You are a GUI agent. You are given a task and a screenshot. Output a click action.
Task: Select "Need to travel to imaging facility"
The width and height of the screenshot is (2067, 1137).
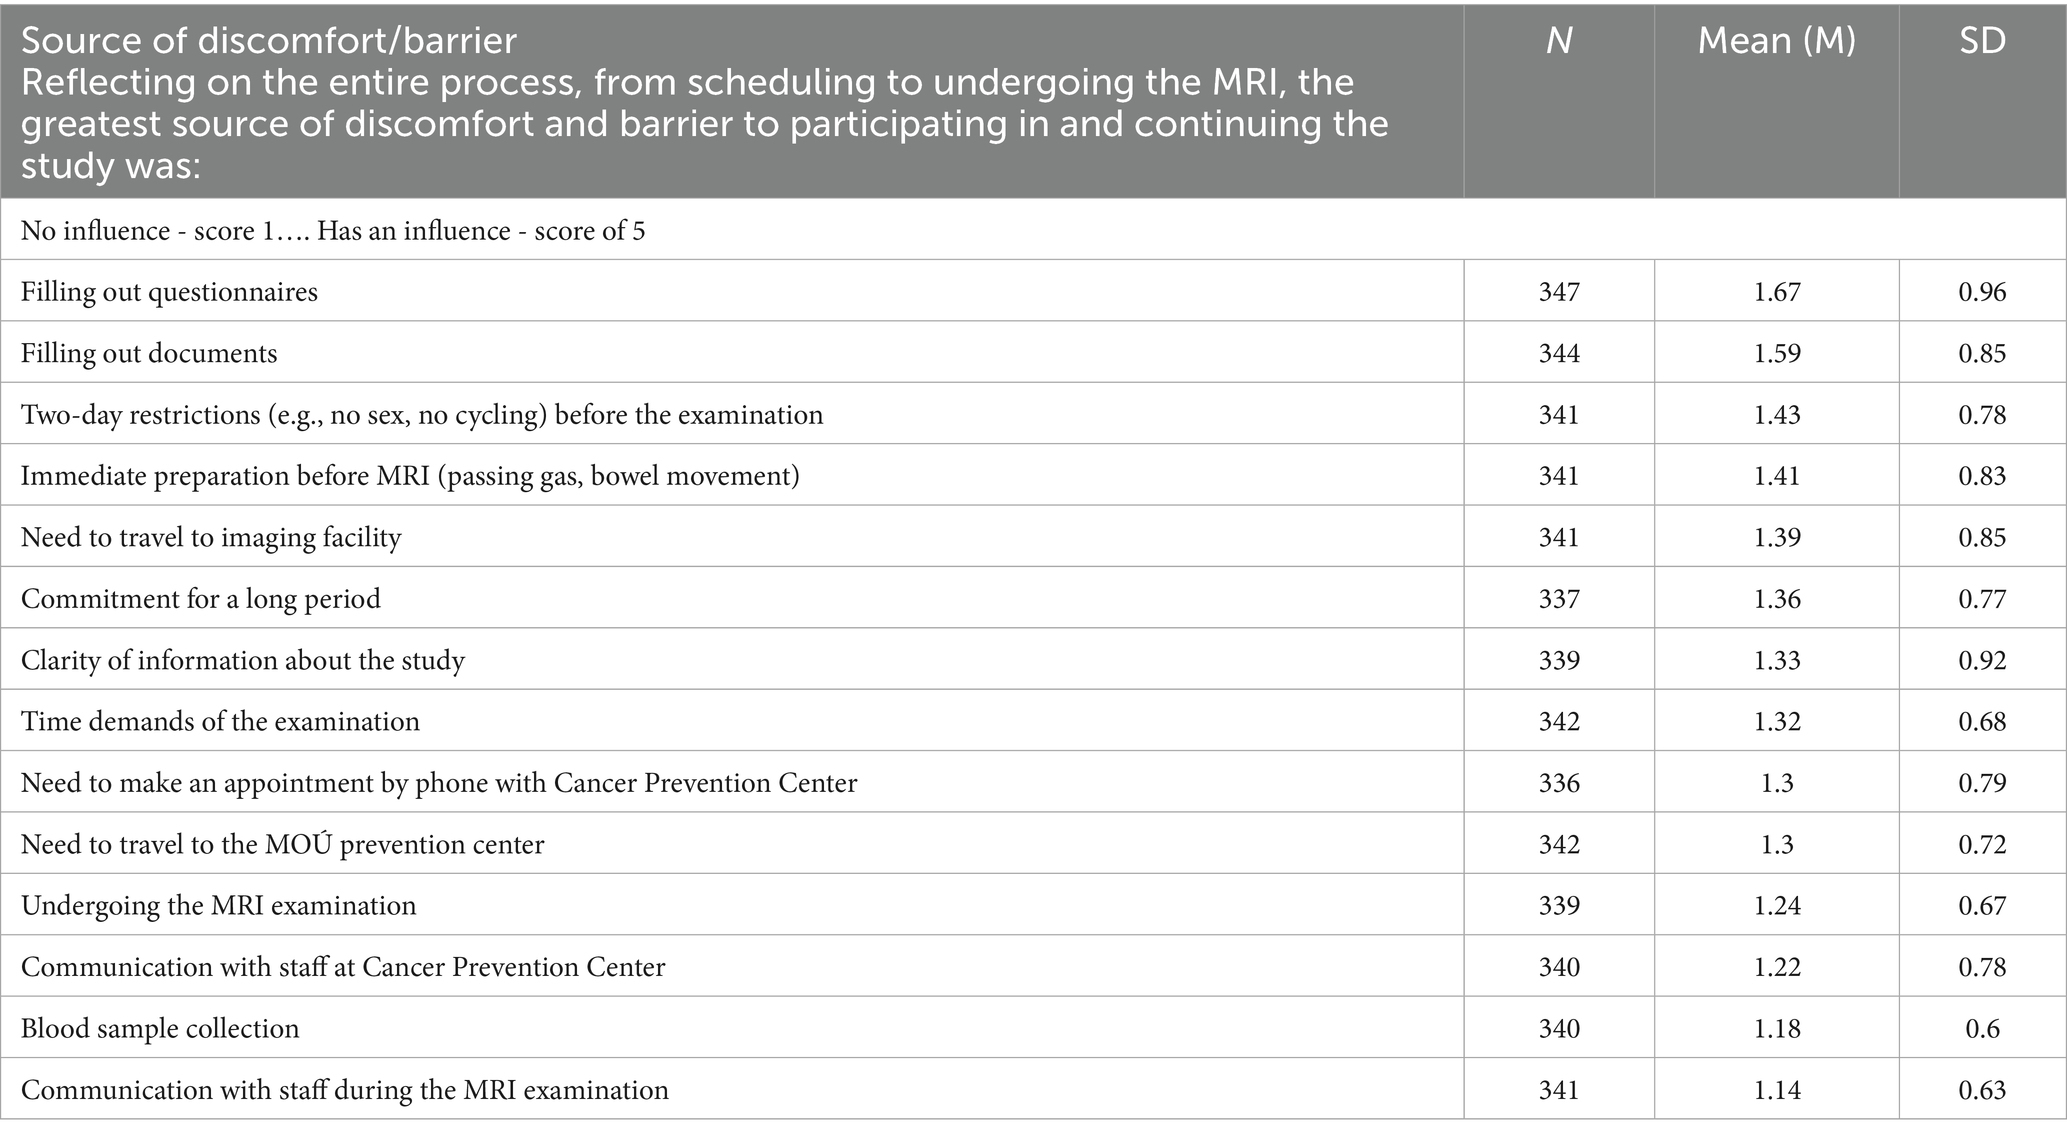(211, 538)
